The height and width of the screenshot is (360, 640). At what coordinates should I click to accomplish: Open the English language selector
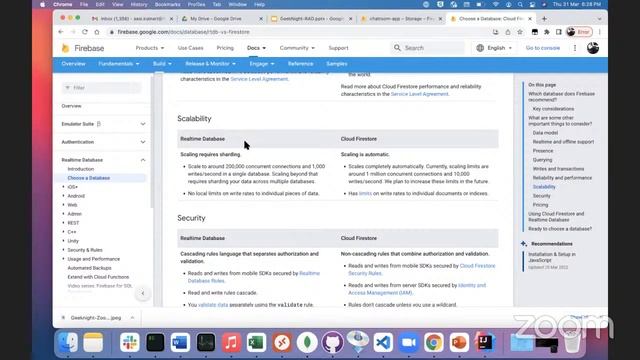point(494,48)
